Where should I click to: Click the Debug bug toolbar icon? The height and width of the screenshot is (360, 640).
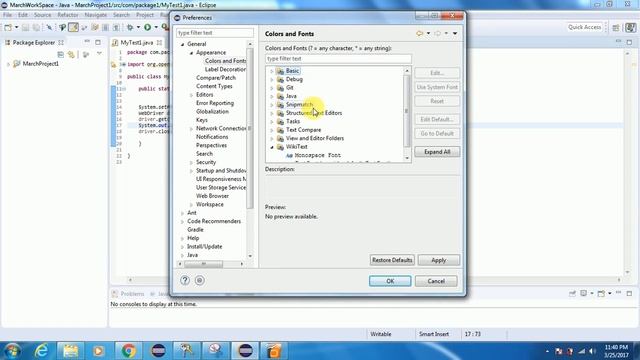130,27
